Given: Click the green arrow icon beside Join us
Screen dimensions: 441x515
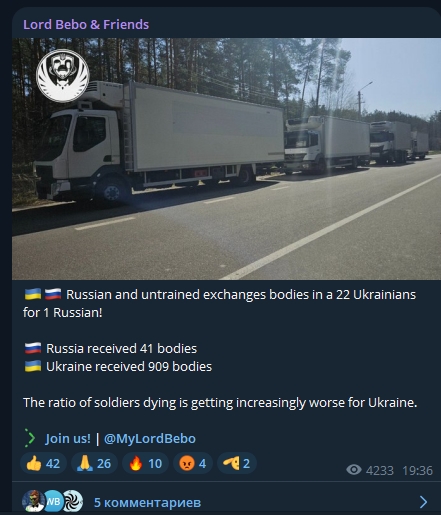Looking at the screenshot, I should tap(30, 438).
